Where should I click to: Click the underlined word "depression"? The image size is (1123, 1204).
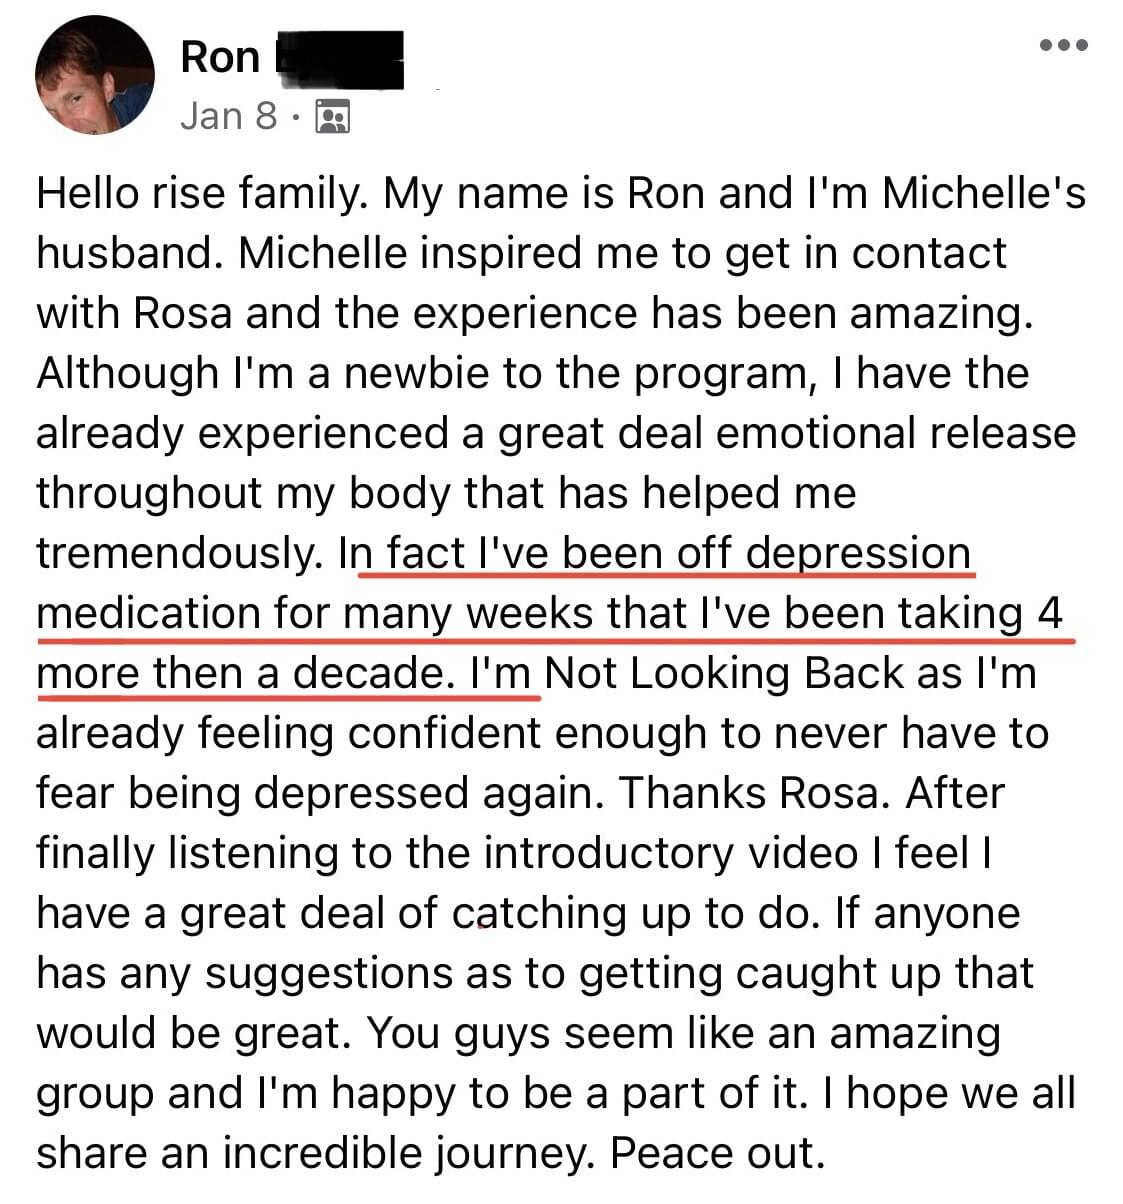click(x=859, y=553)
